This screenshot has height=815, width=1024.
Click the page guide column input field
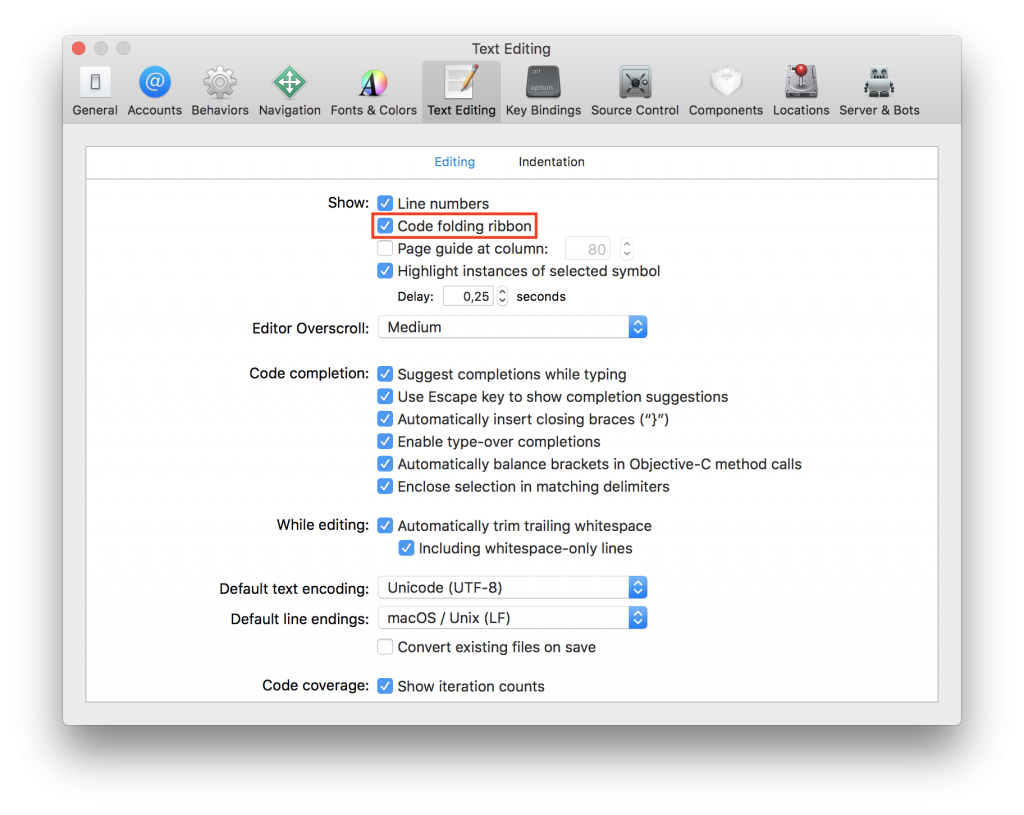pyautogui.click(x=587, y=248)
